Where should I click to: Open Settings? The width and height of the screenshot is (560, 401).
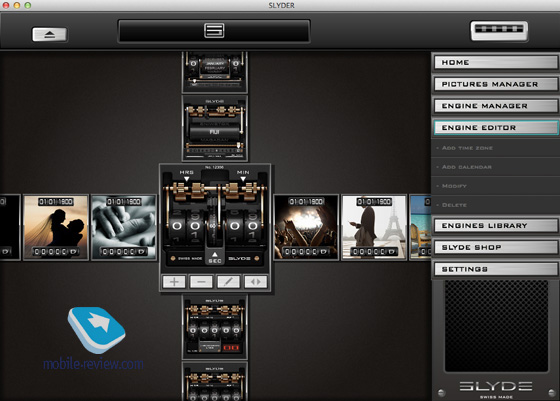pyautogui.click(x=496, y=269)
